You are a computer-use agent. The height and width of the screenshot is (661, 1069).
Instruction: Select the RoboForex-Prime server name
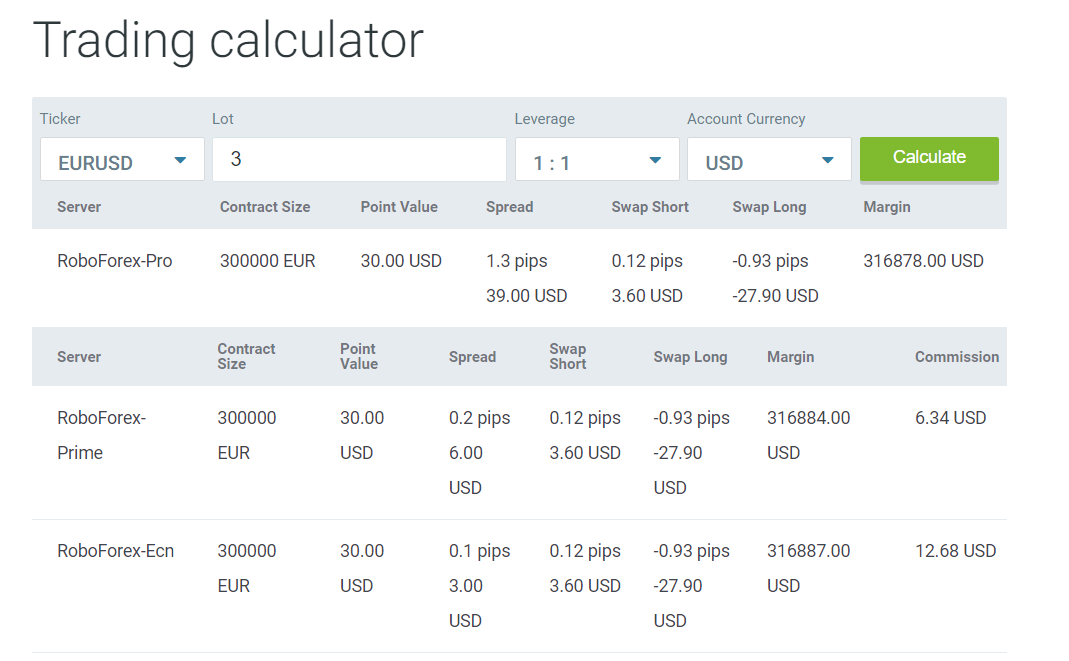click(x=102, y=435)
